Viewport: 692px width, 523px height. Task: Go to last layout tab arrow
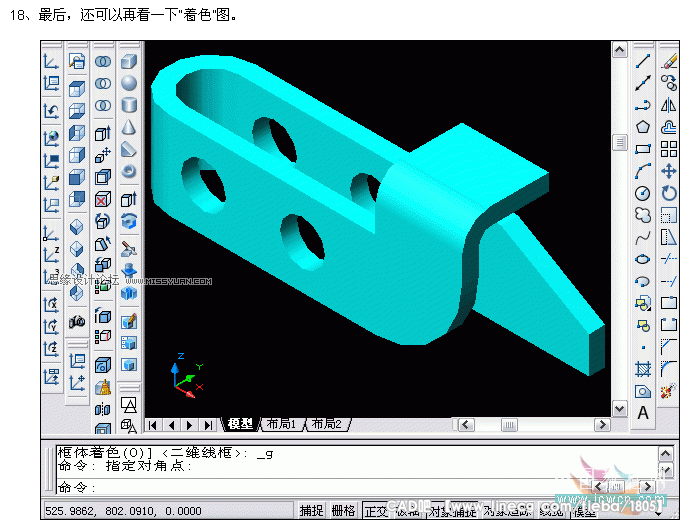point(208,425)
